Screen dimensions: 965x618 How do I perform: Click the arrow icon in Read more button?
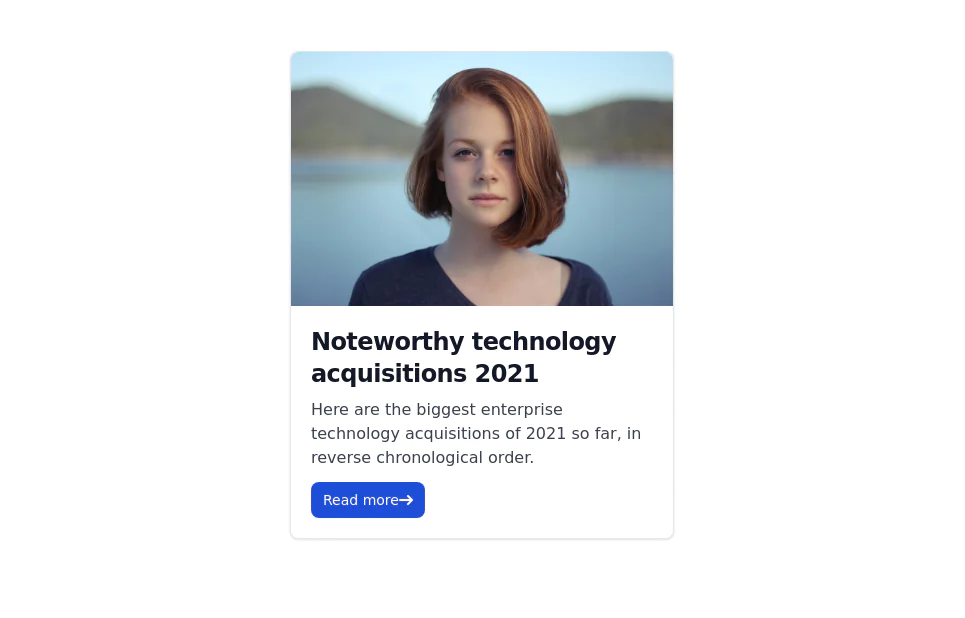click(x=406, y=500)
